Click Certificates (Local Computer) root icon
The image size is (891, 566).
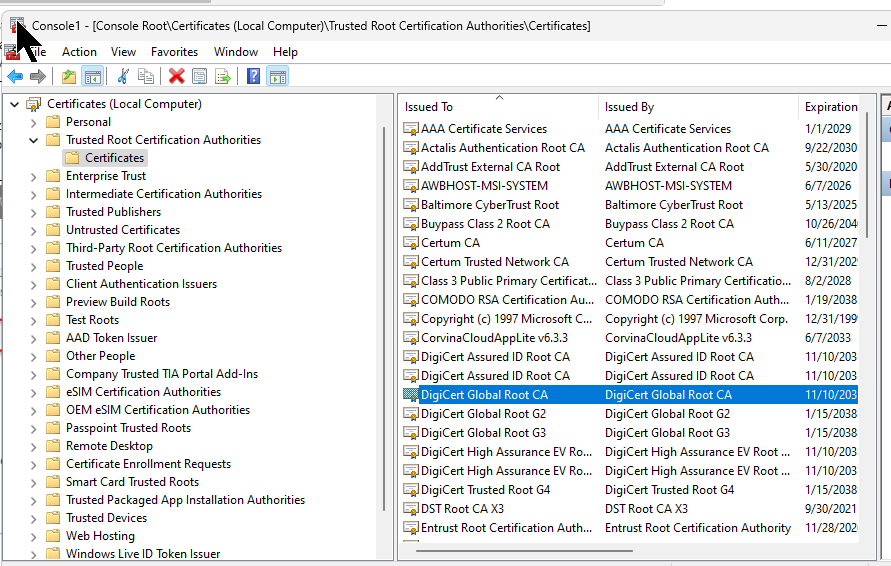tap(34, 104)
